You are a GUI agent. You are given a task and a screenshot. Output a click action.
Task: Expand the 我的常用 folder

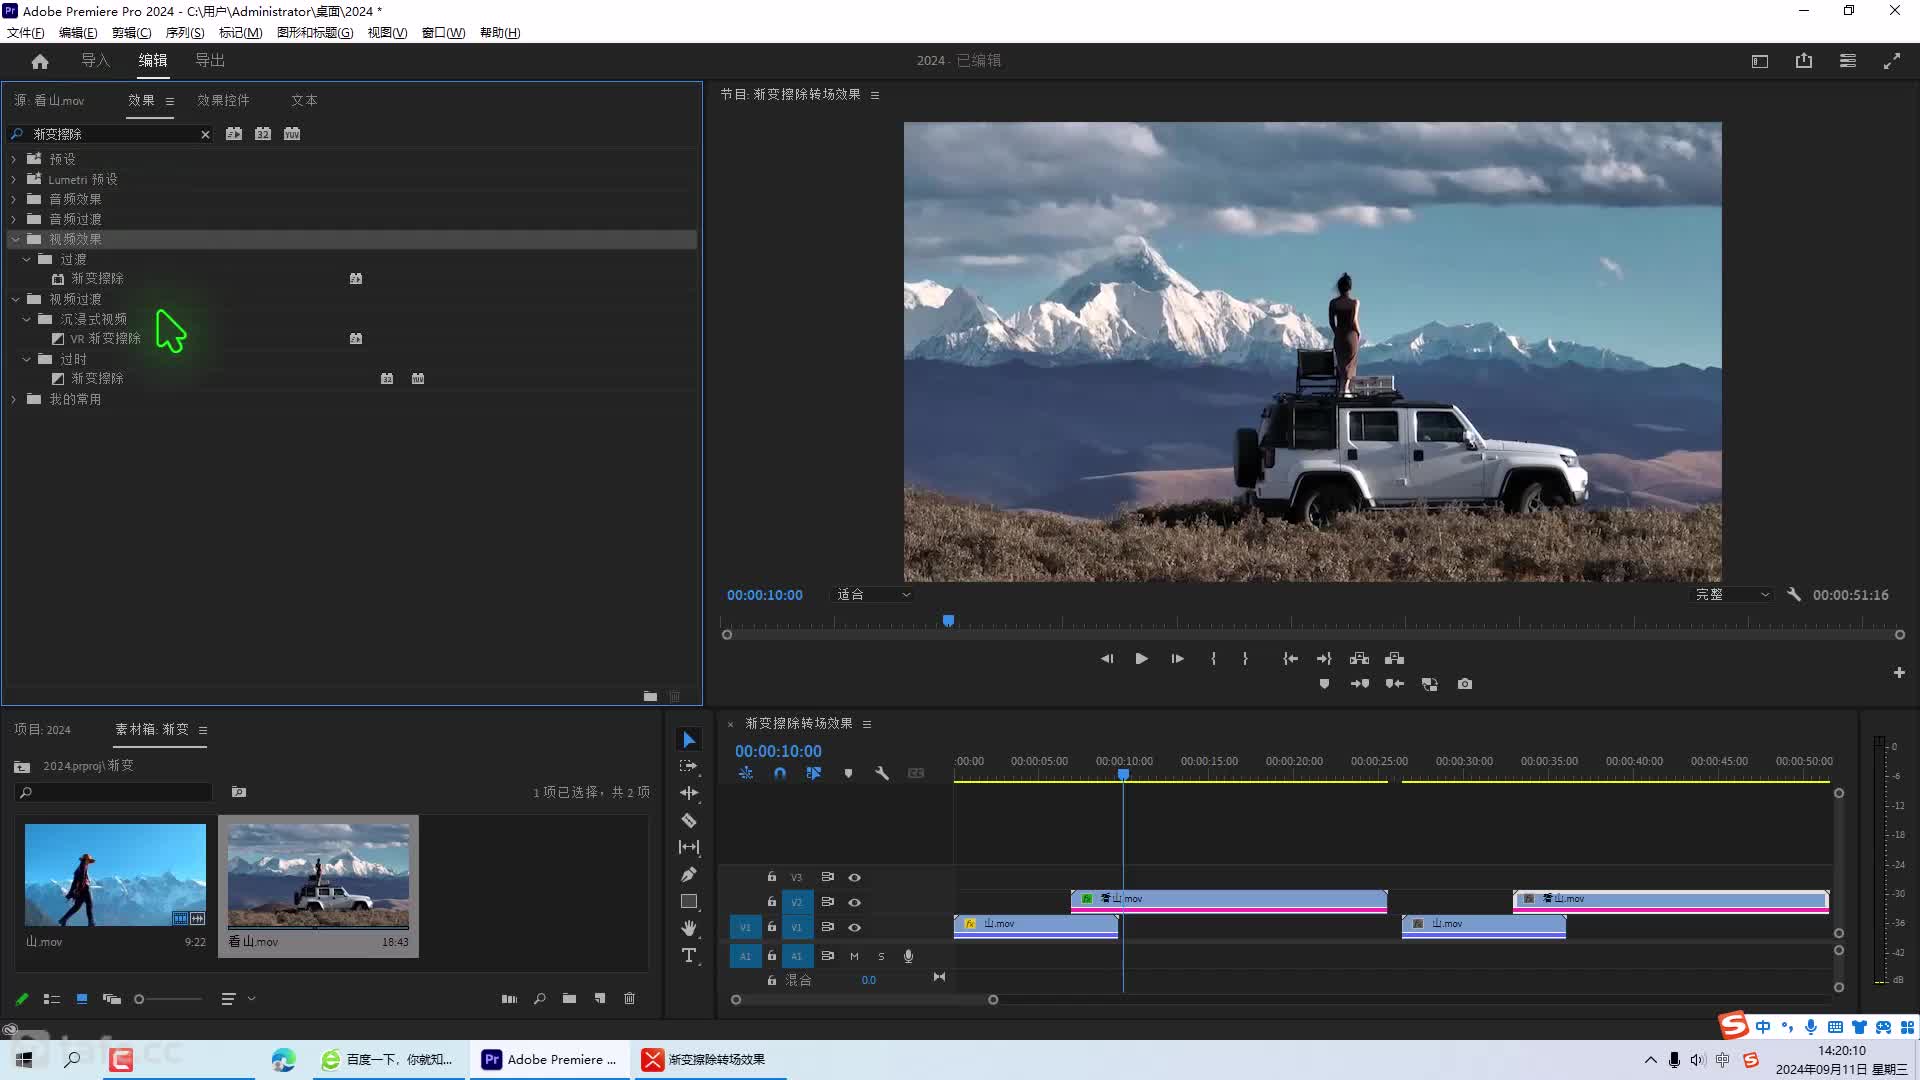14,399
